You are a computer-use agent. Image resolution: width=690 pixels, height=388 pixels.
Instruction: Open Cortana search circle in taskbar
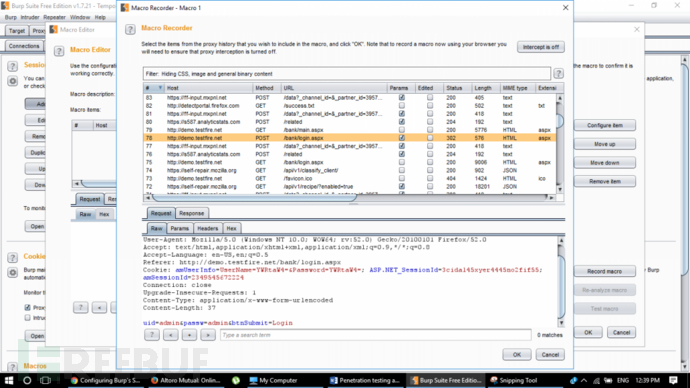point(27,380)
